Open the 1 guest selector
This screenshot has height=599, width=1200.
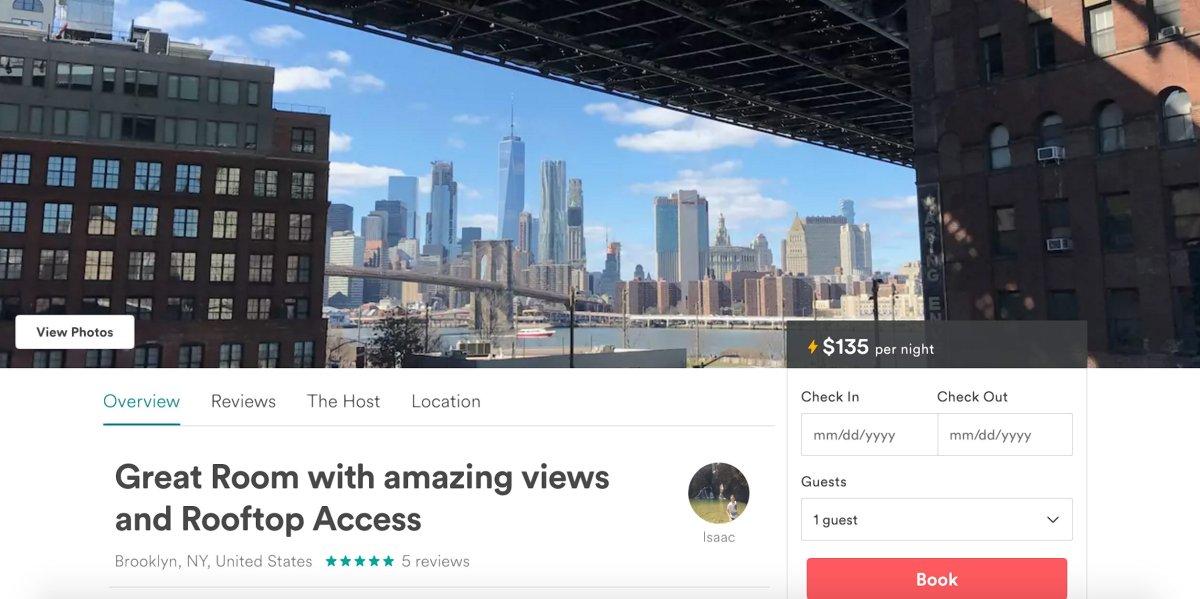tap(937, 520)
